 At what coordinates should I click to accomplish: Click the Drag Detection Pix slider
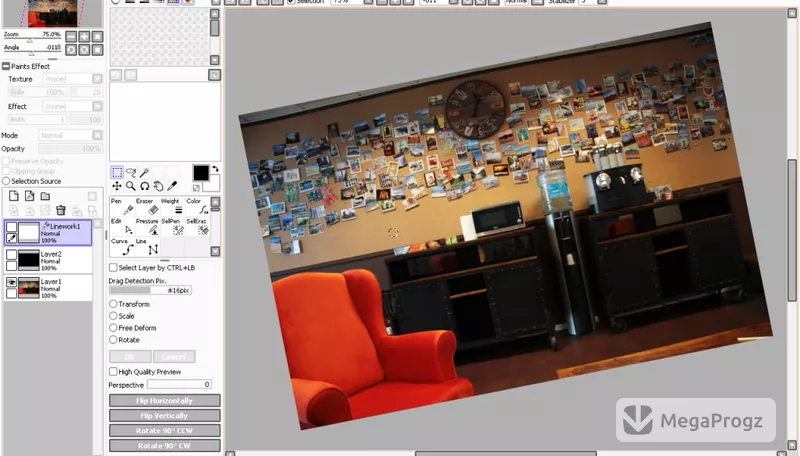151,290
